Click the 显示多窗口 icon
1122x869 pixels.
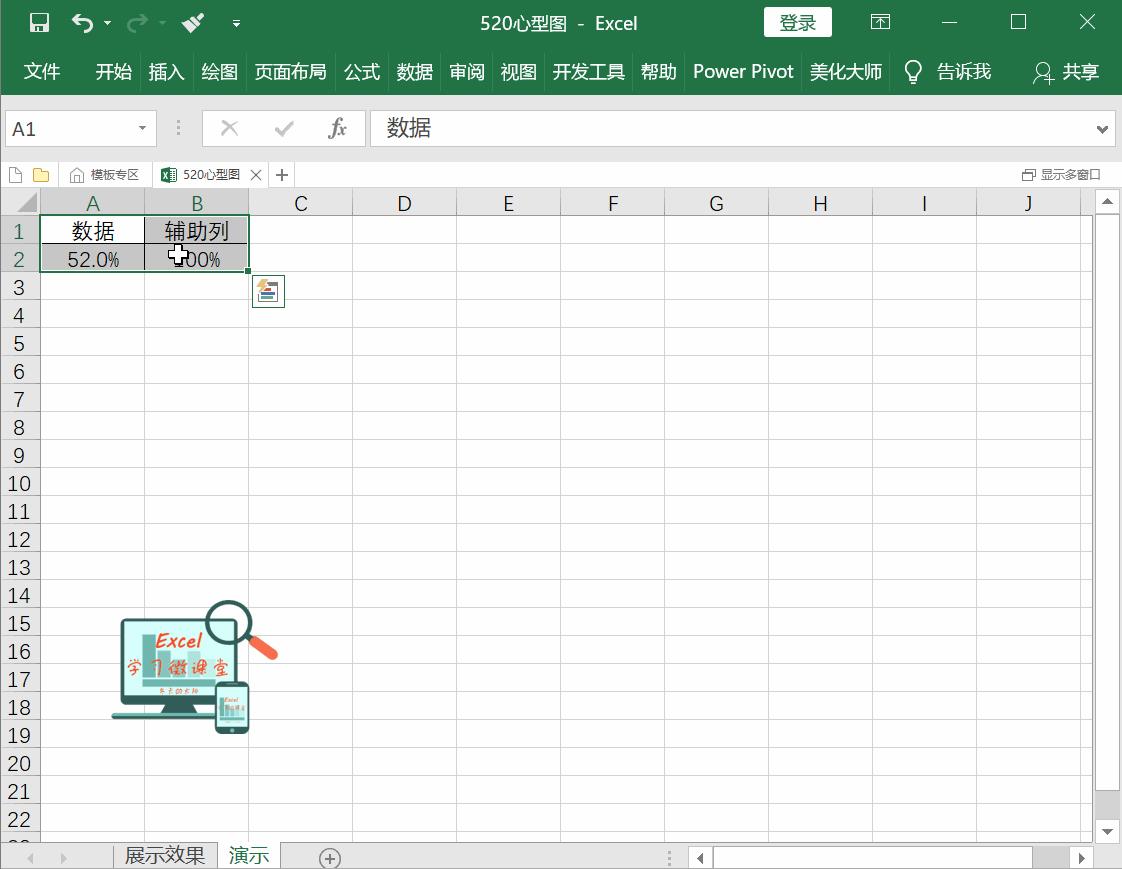(x=1059, y=173)
